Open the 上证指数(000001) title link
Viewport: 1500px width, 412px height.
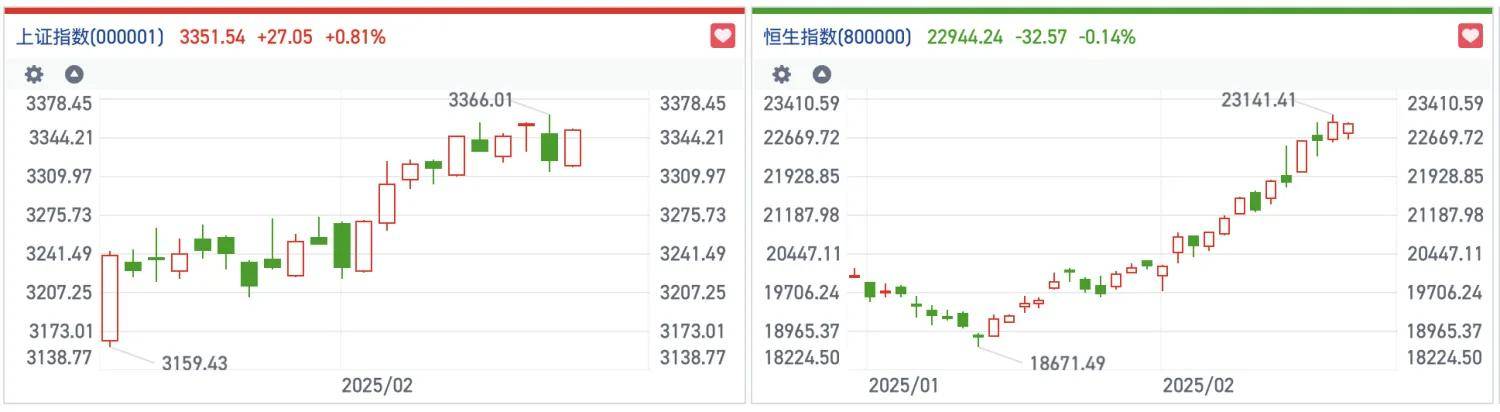coord(88,37)
